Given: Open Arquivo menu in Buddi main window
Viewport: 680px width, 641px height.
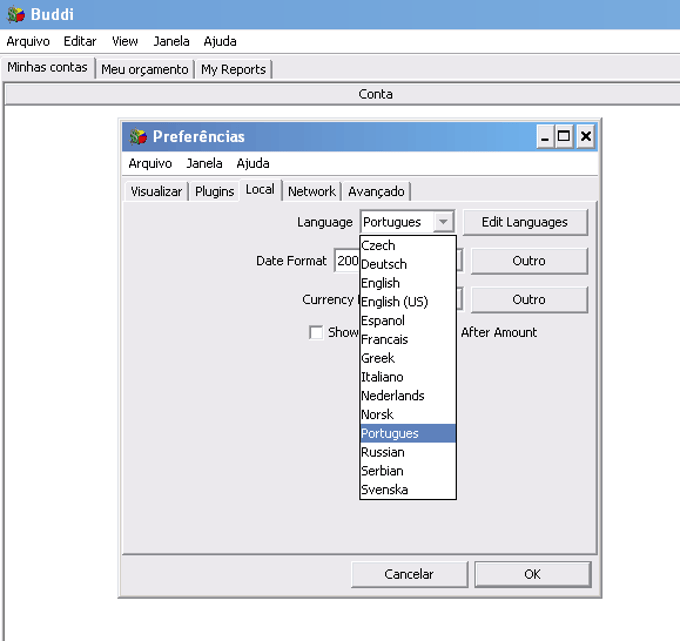Looking at the screenshot, I should tap(28, 42).
